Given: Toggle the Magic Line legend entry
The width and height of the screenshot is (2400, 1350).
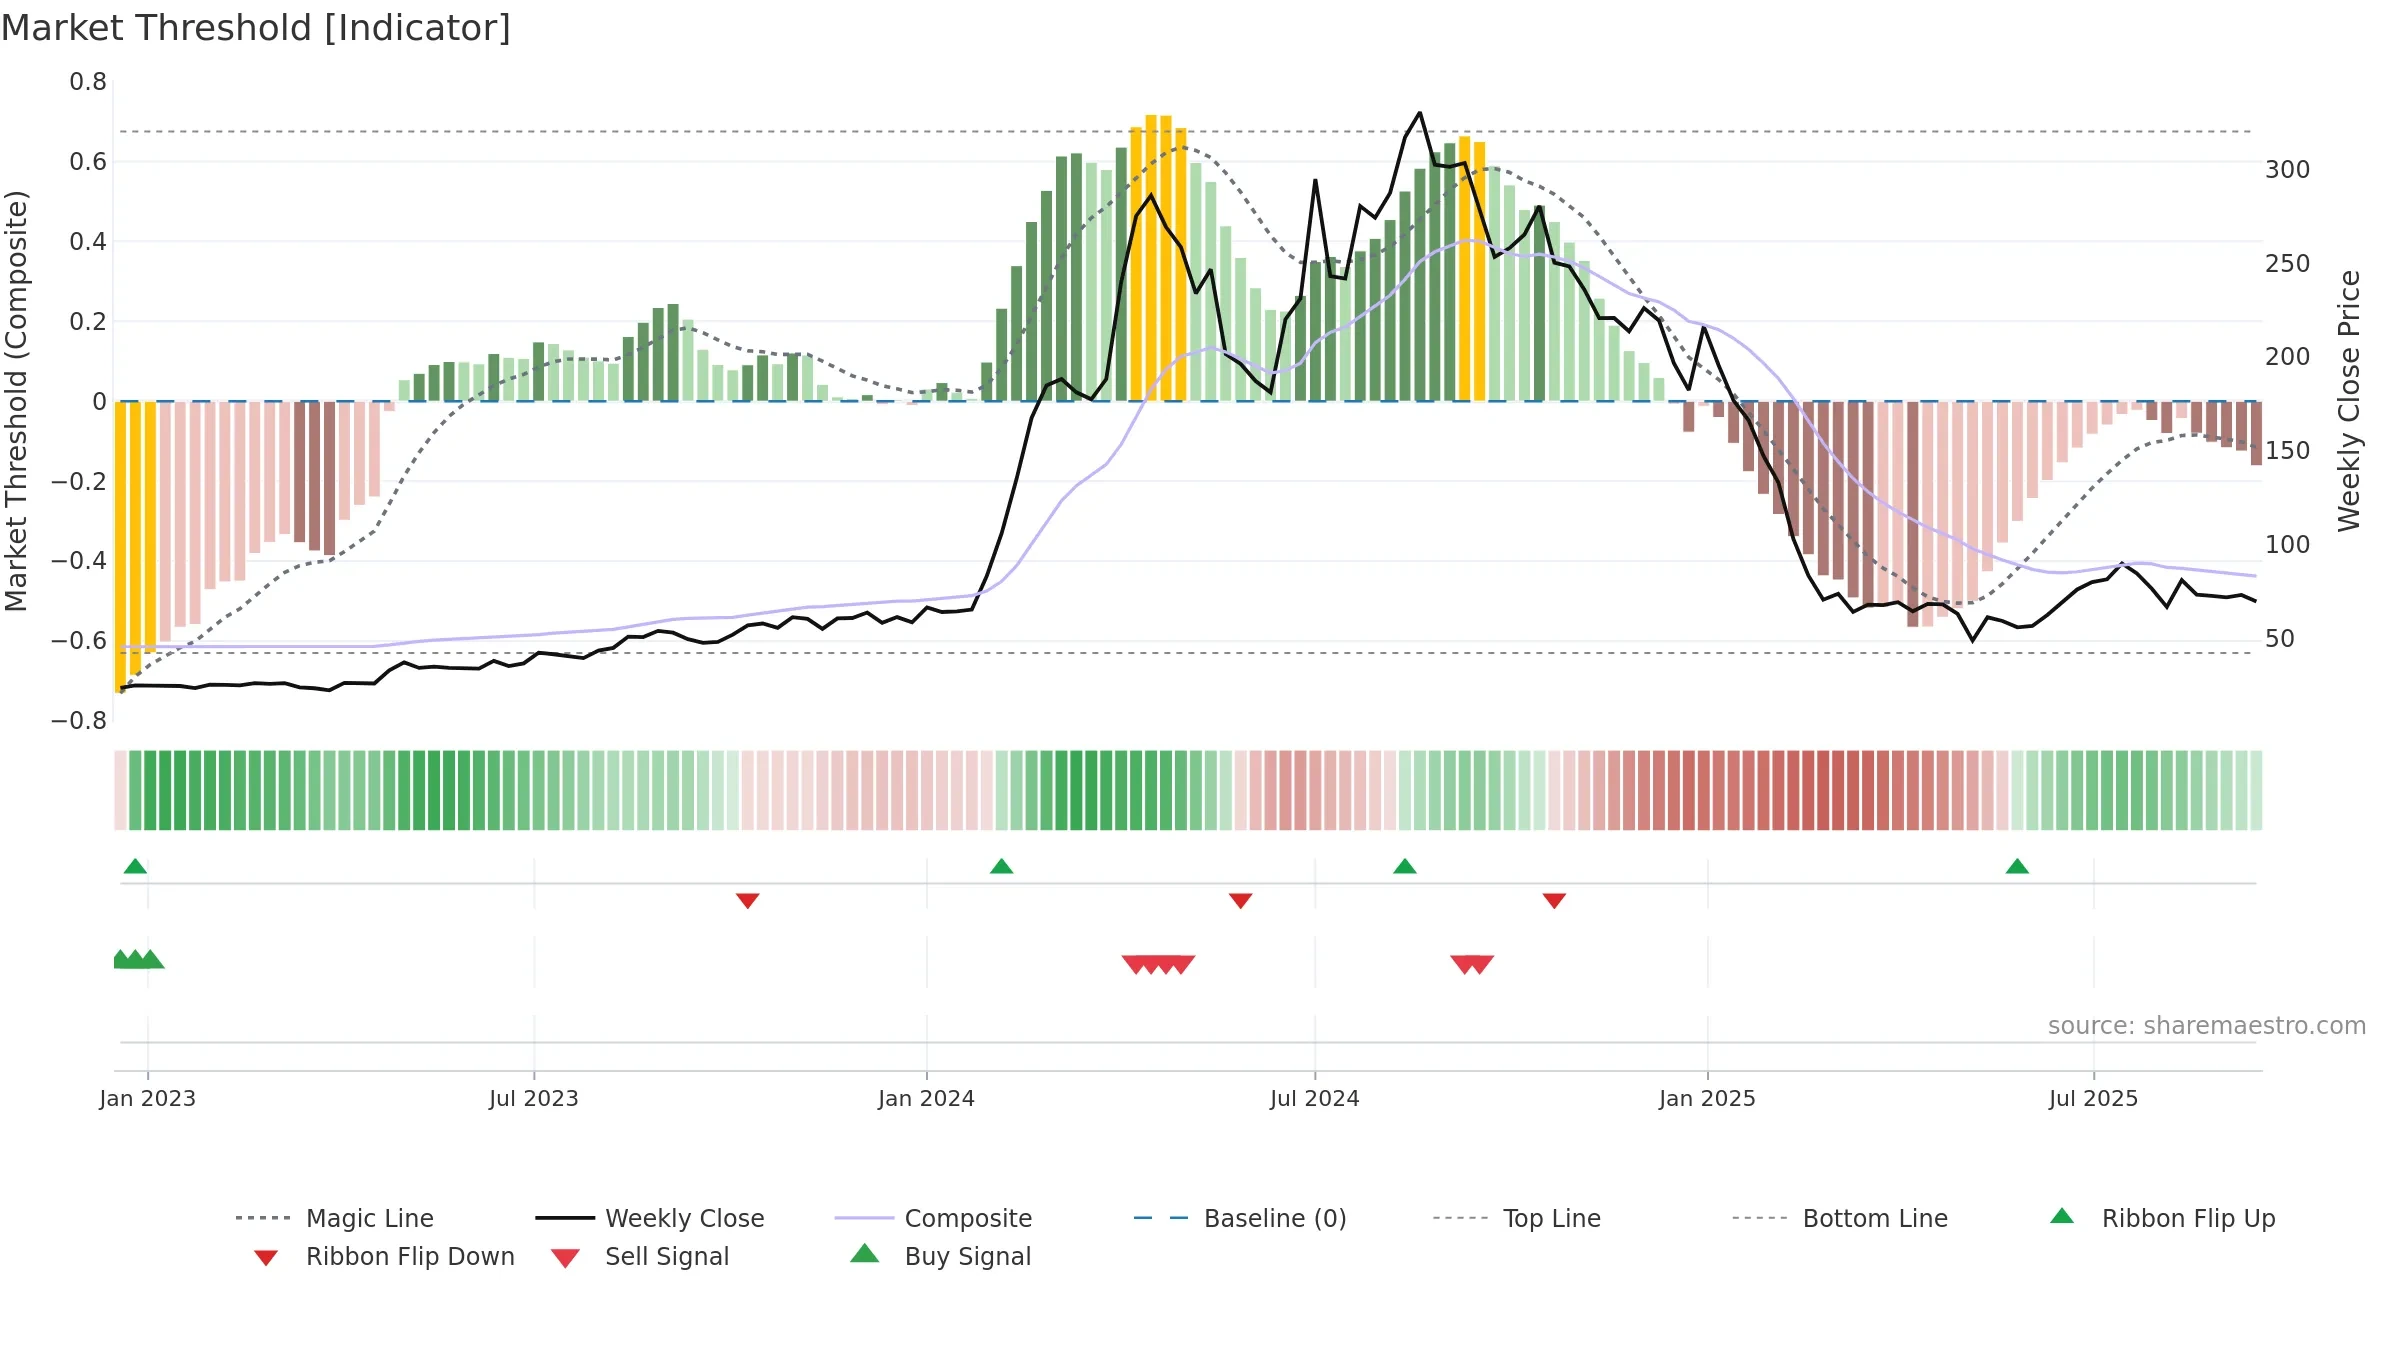Looking at the screenshot, I should [335, 1218].
